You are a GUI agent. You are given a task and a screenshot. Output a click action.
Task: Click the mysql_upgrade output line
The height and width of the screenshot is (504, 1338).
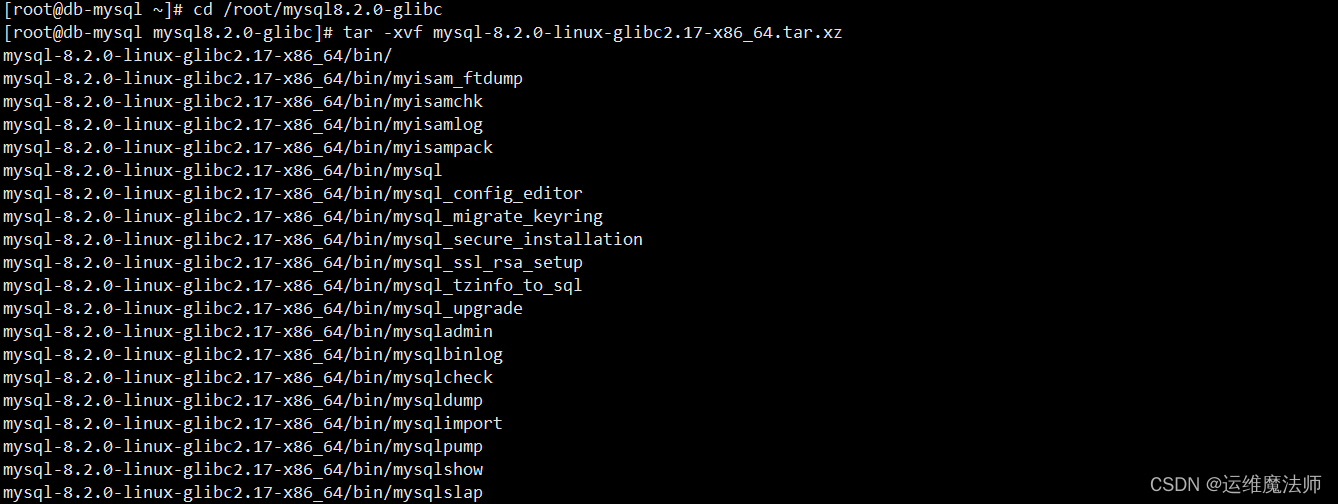(263, 309)
